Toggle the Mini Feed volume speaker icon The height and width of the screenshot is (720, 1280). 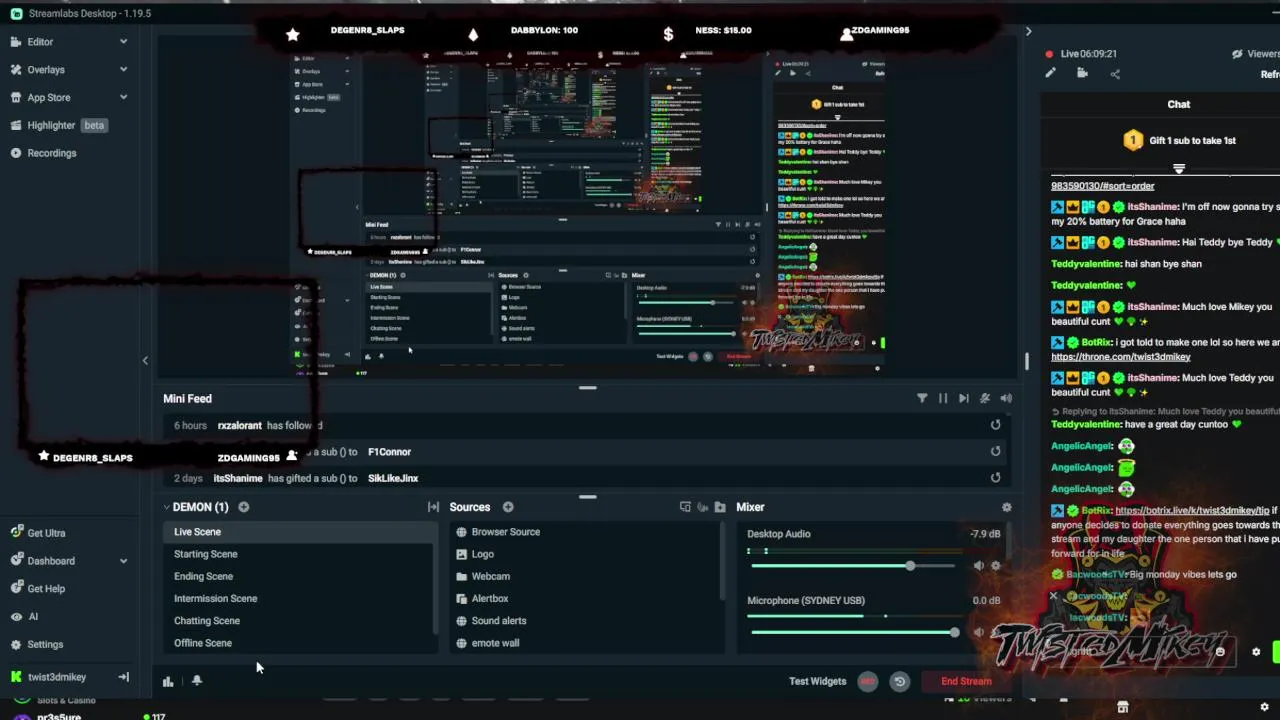click(1006, 398)
